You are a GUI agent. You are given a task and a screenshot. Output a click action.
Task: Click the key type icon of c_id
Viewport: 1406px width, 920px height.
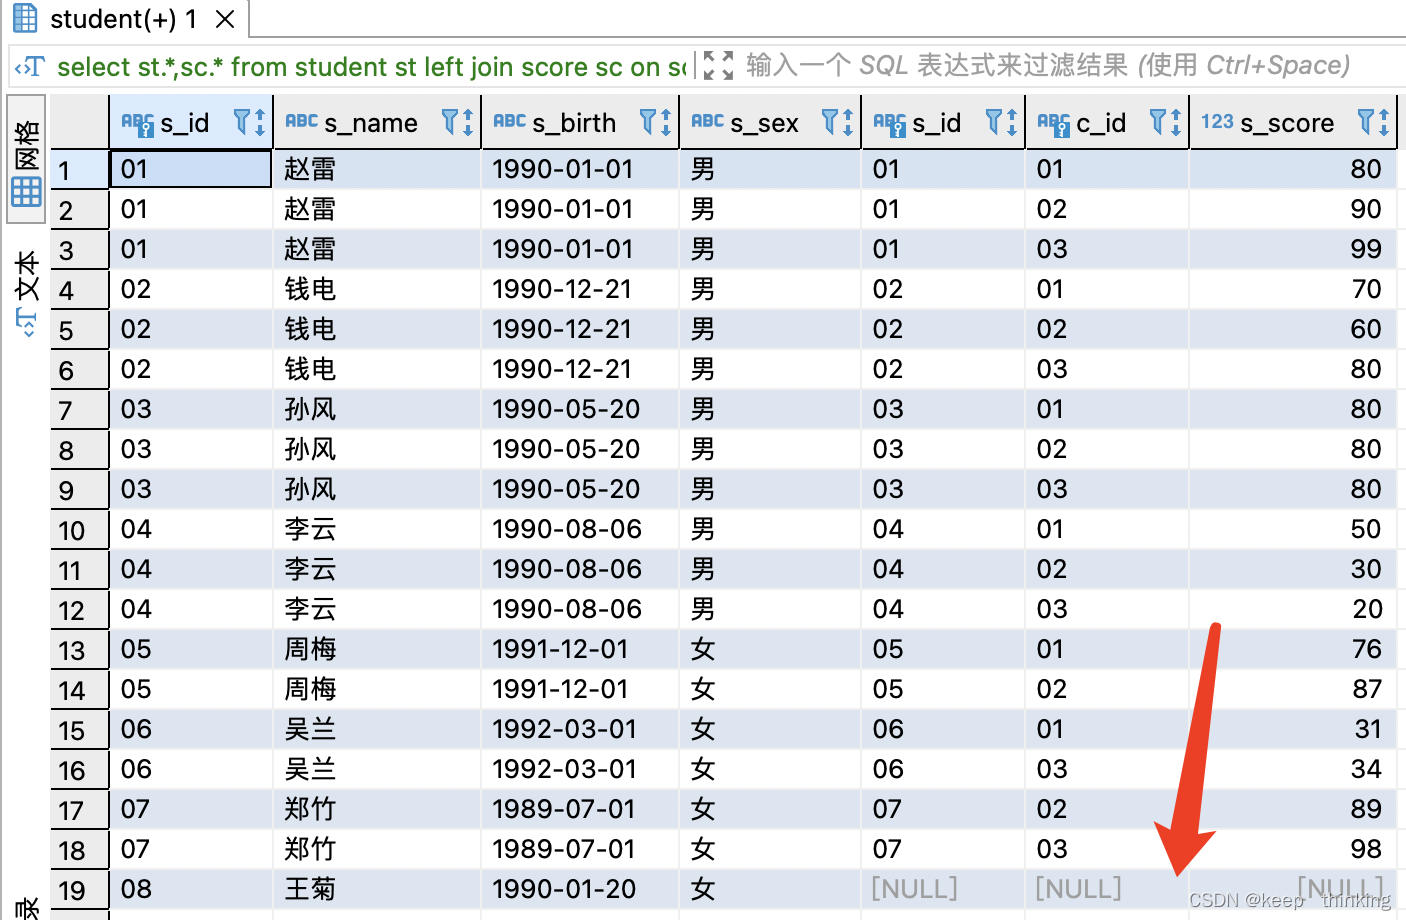point(1054,123)
